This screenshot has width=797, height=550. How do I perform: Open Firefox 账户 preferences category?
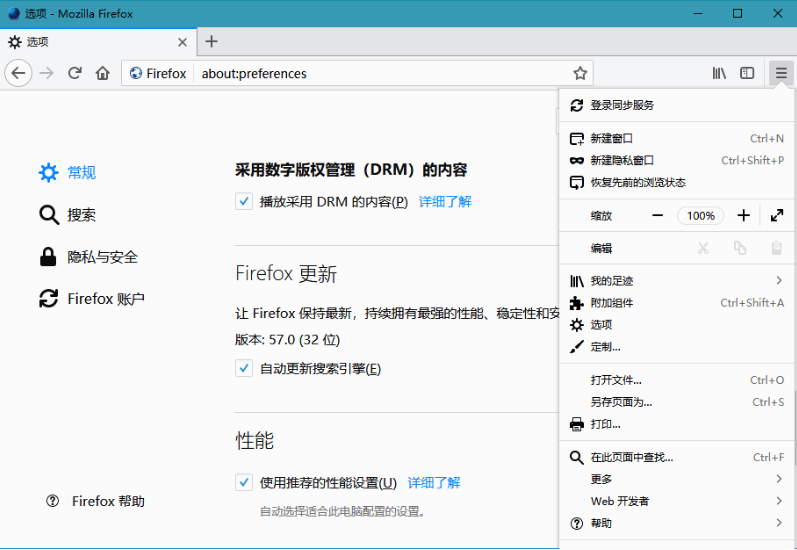(x=91, y=298)
